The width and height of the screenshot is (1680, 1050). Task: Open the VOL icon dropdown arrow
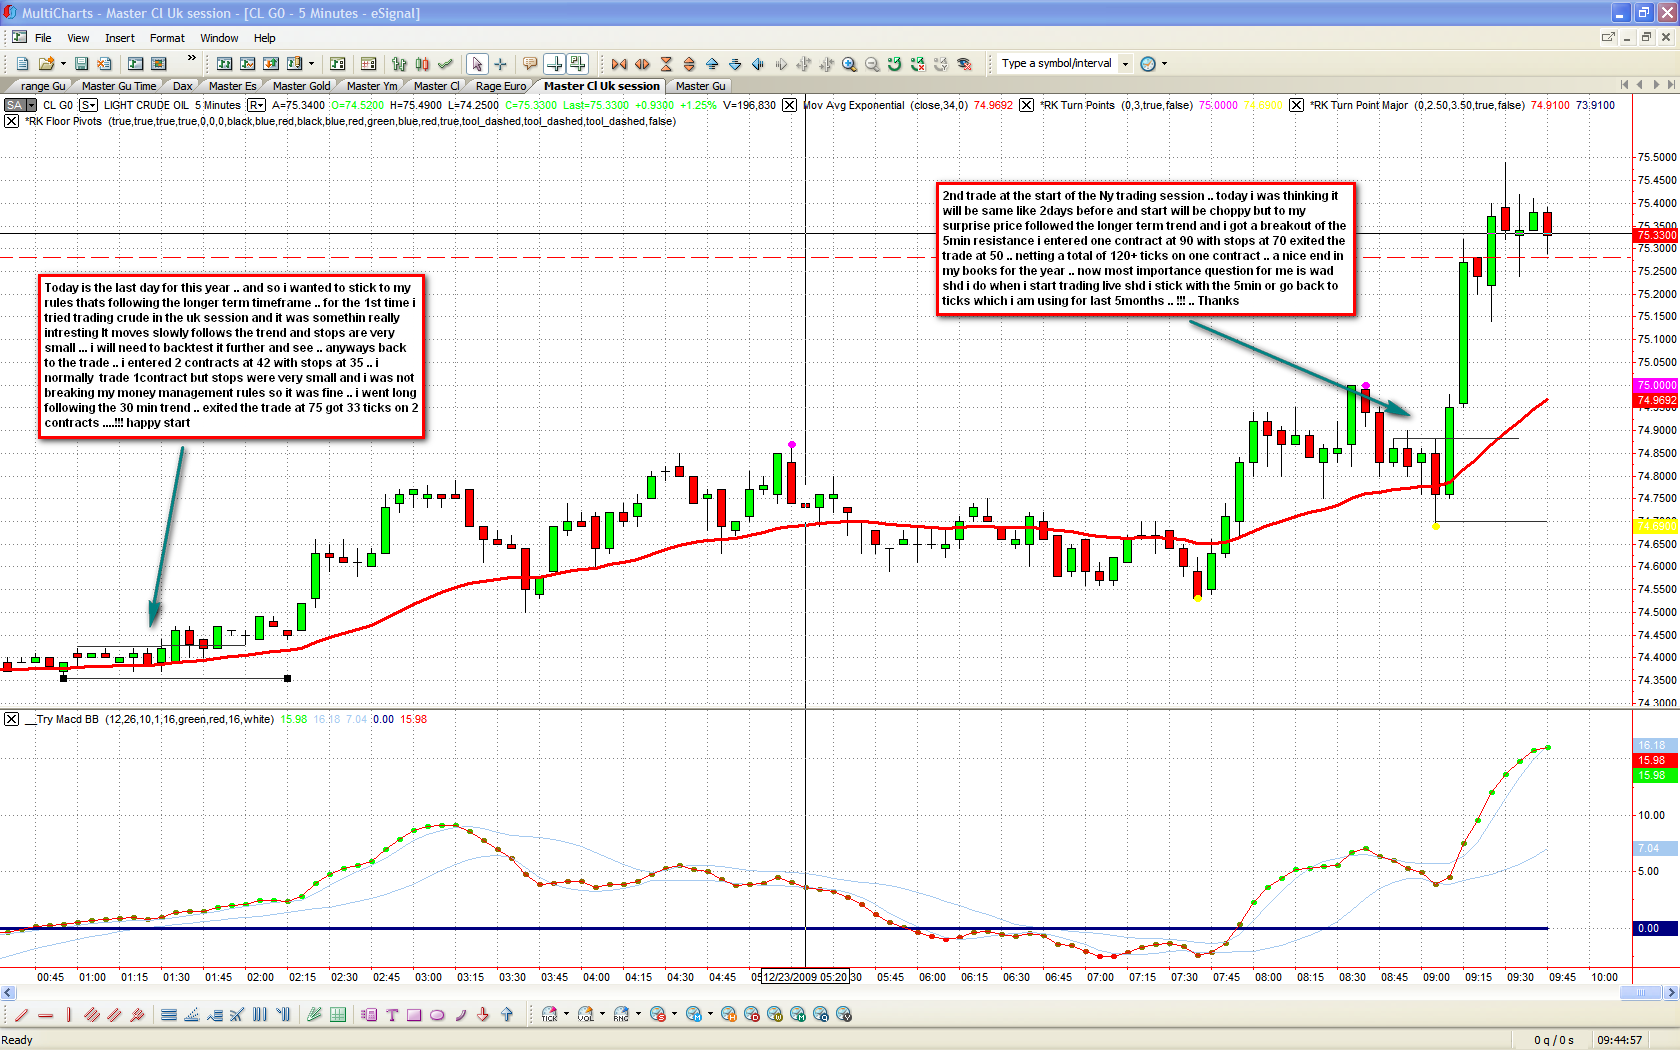pyautogui.click(x=602, y=1014)
